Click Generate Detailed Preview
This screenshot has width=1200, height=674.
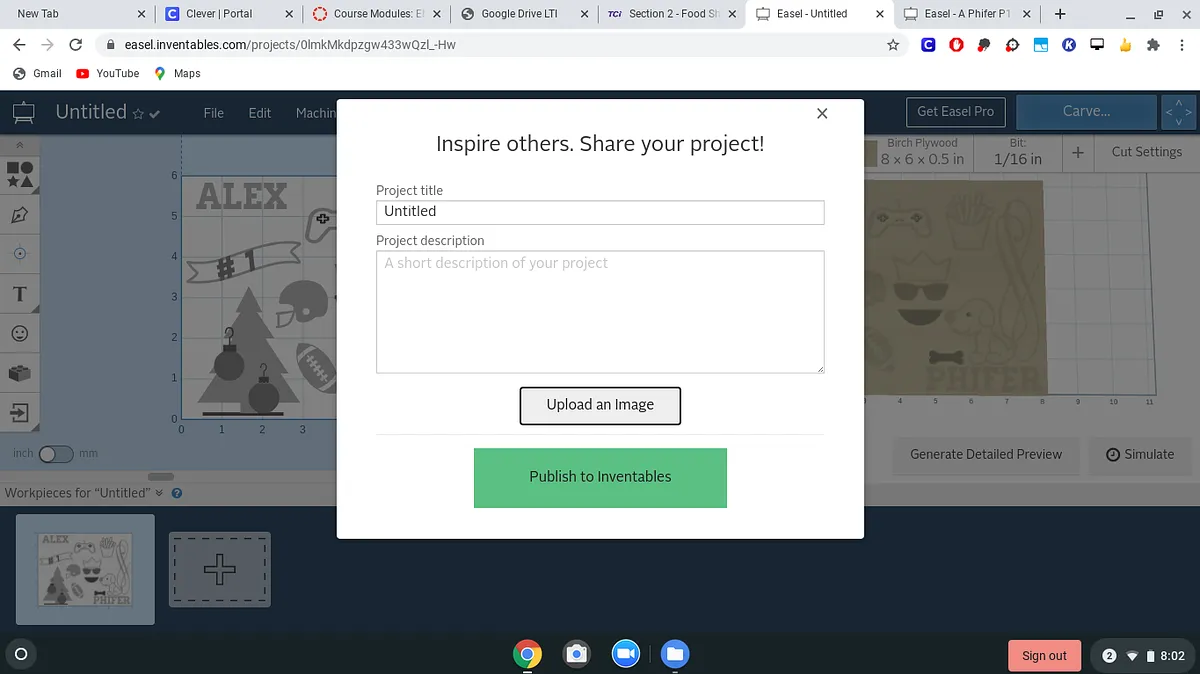[x=986, y=454]
